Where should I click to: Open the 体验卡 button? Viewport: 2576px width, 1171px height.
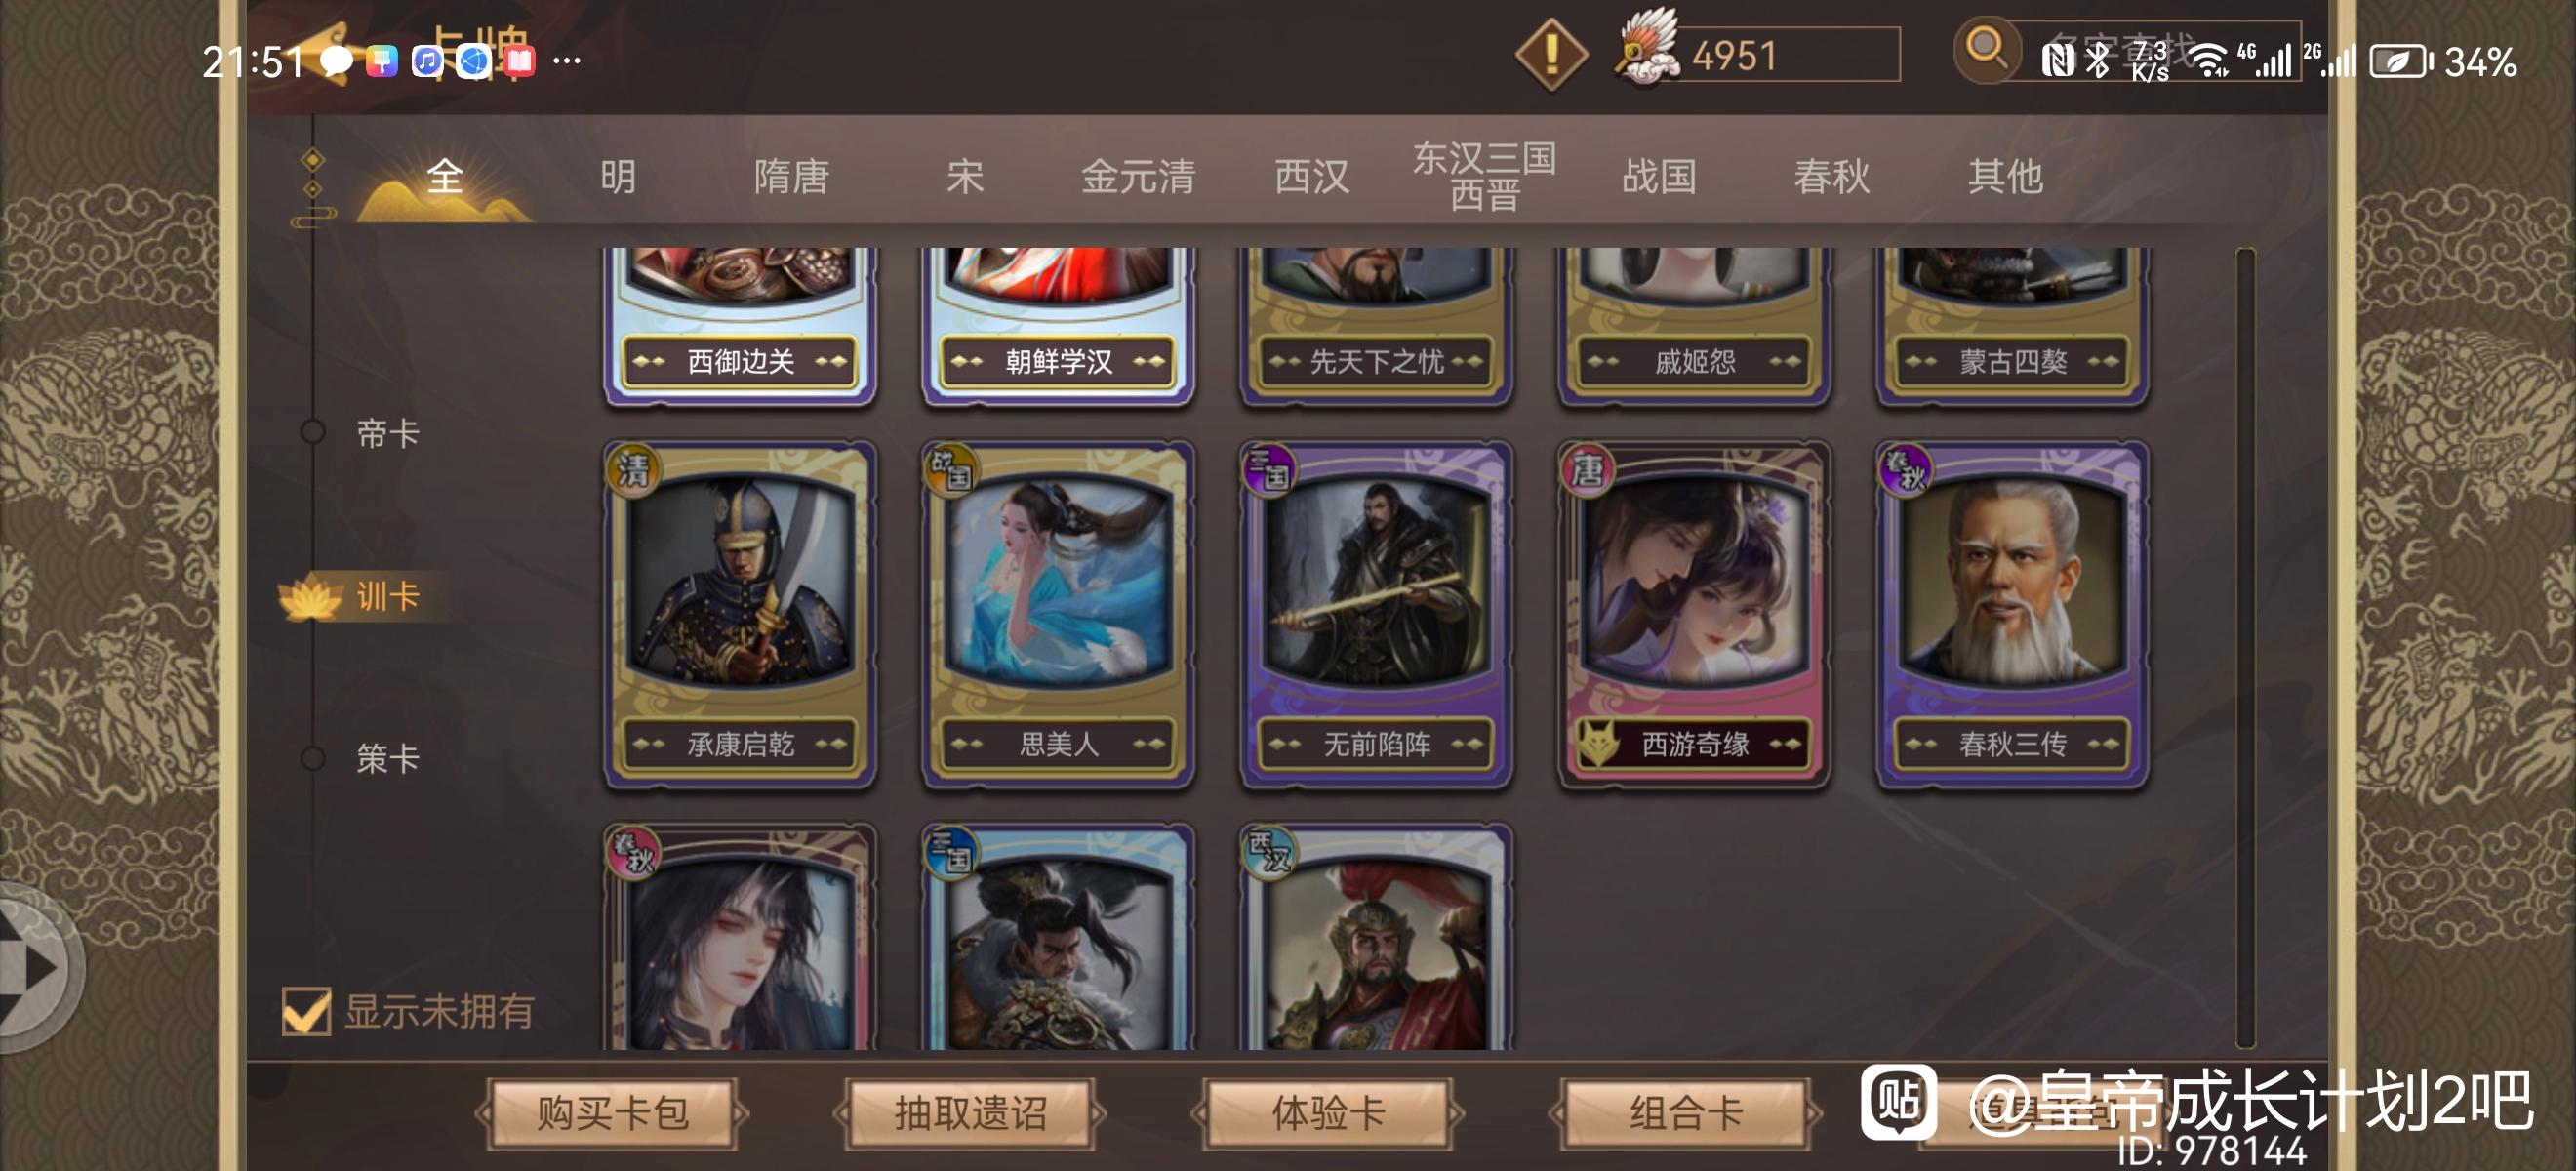(x=1328, y=1113)
